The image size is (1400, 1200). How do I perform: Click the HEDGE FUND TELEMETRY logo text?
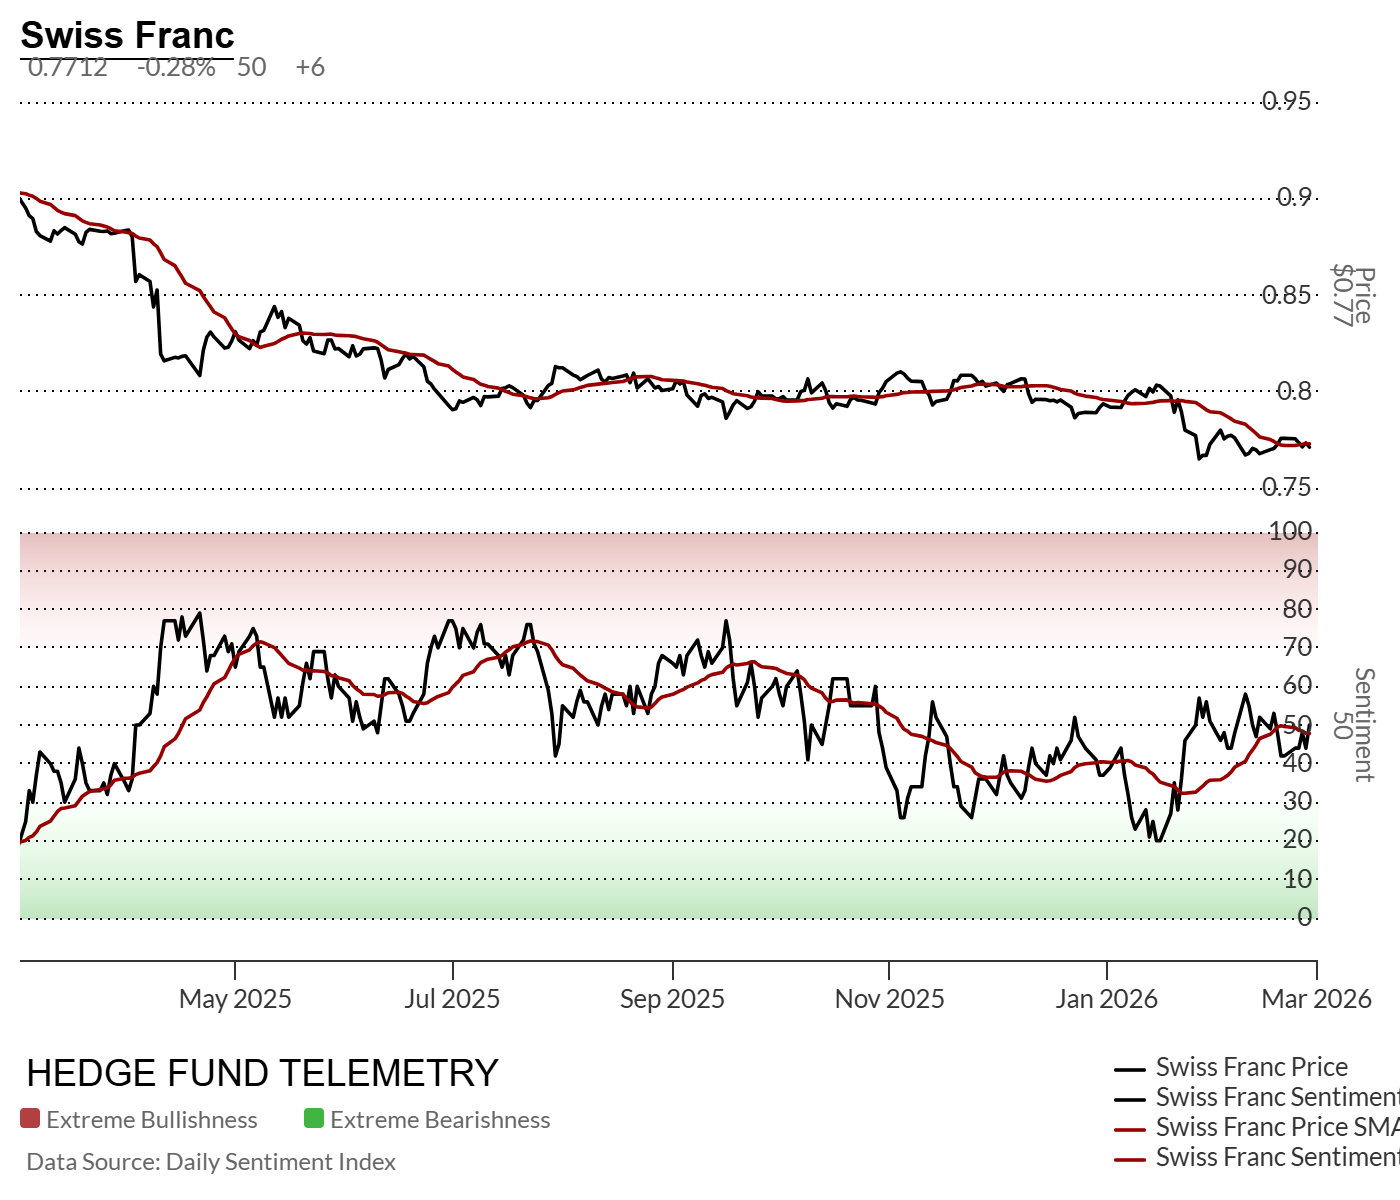[262, 1073]
